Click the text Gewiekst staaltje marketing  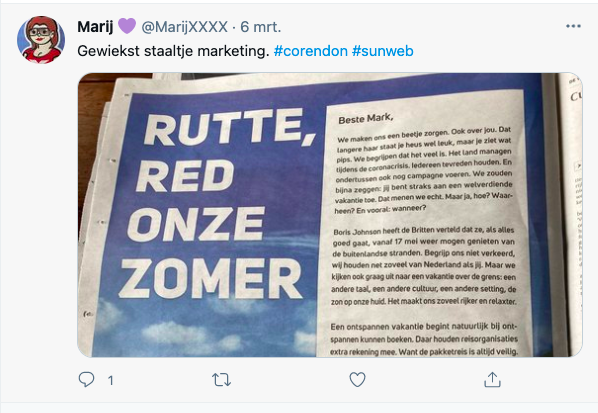[173, 51]
